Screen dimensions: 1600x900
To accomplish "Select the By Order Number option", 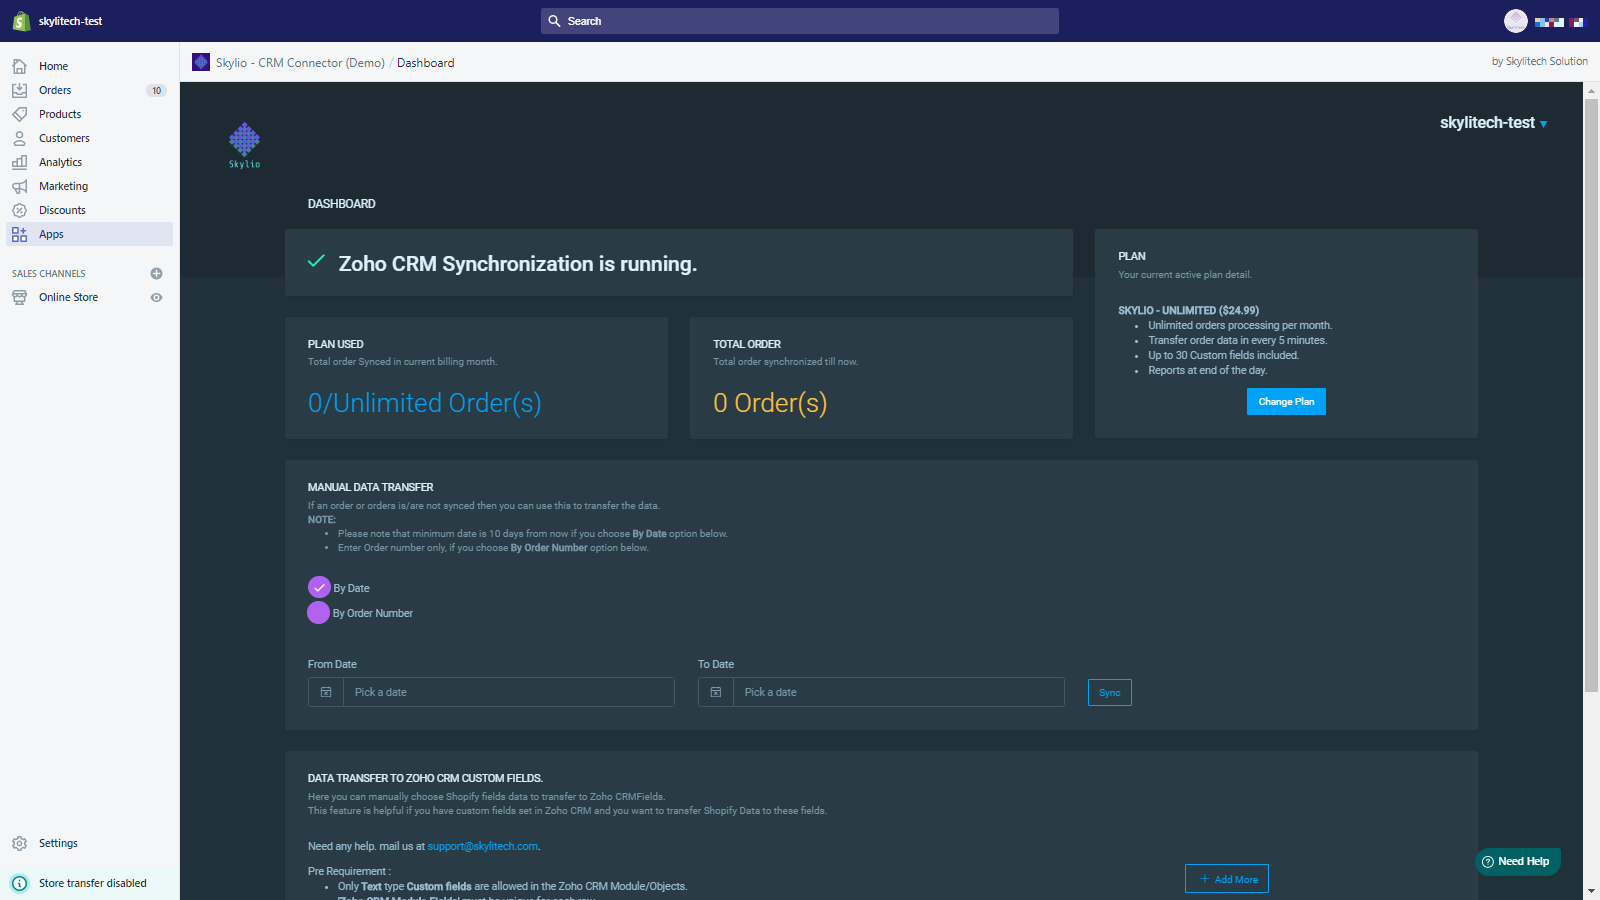I will tap(318, 612).
